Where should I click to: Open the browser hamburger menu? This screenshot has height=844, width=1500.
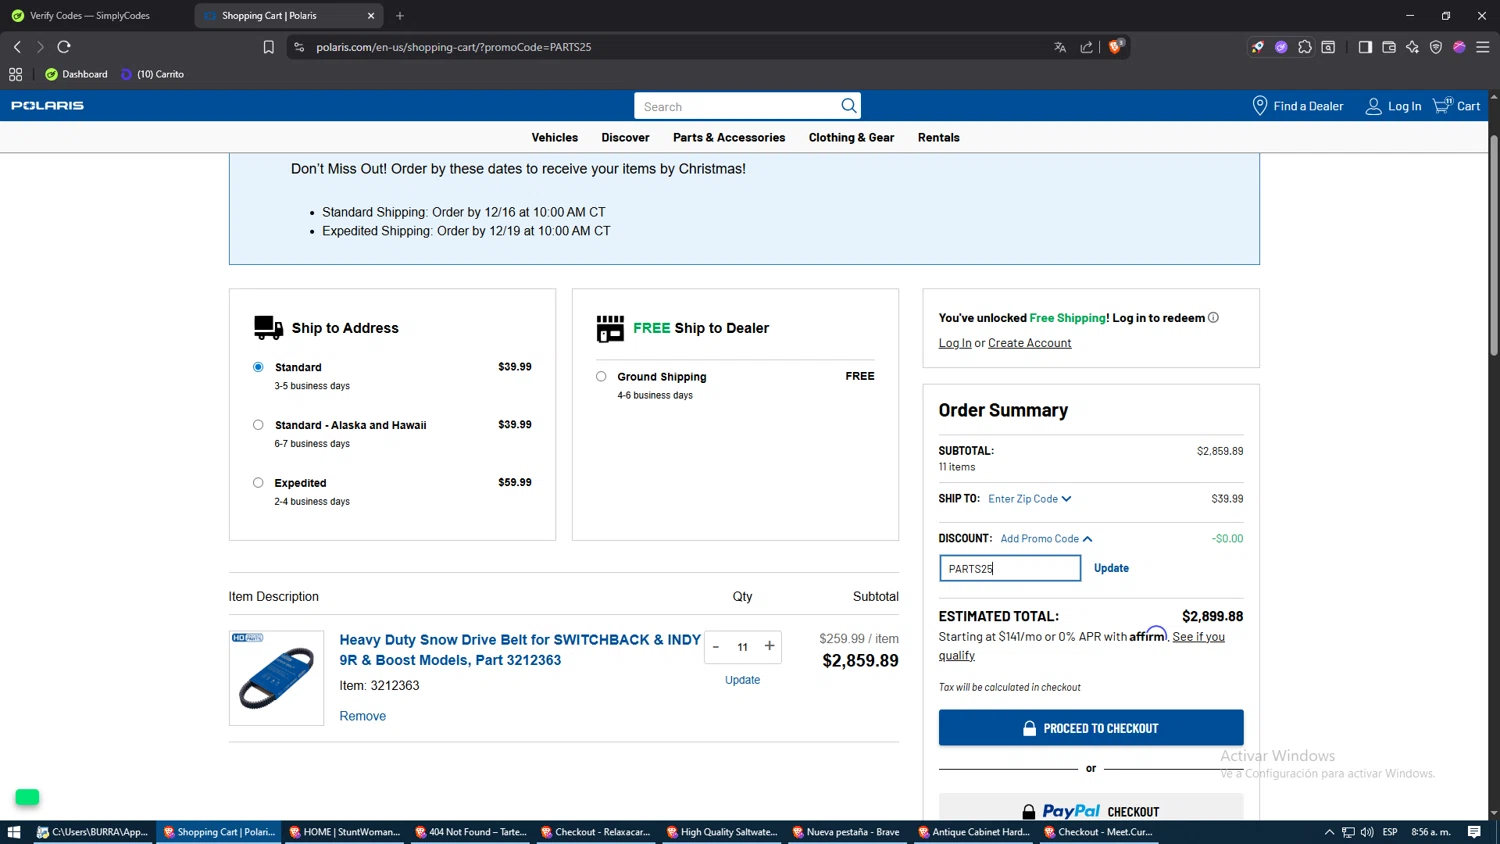pyautogui.click(x=1483, y=47)
